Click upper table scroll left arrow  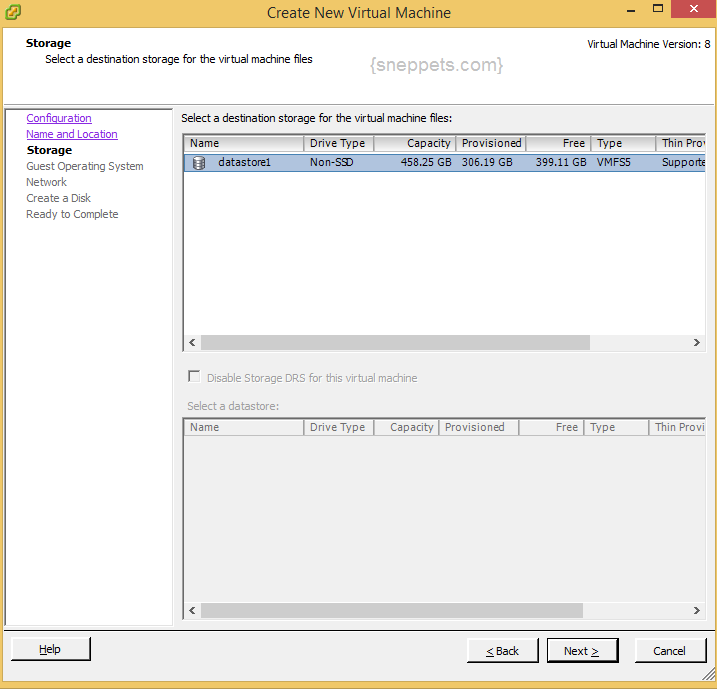pos(193,342)
